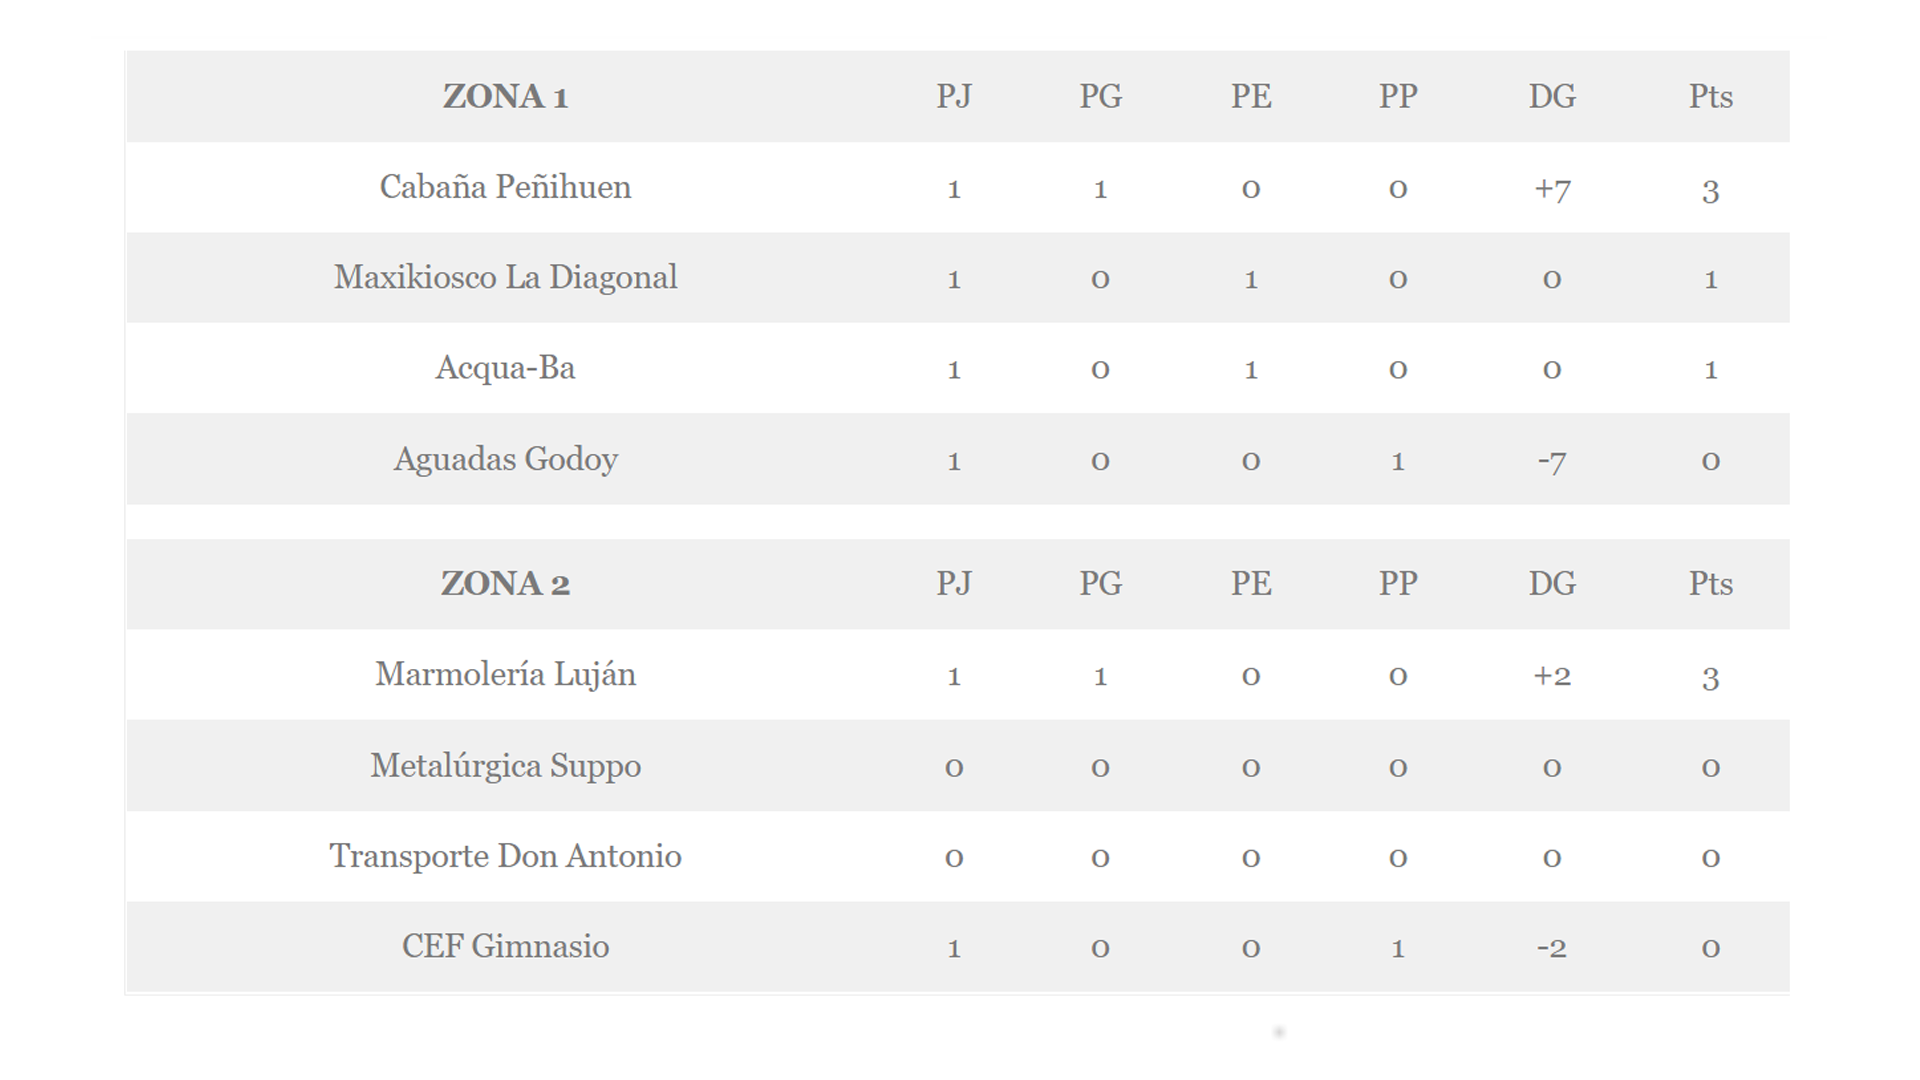Click the ZONA 1 table heading

click(505, 97)
